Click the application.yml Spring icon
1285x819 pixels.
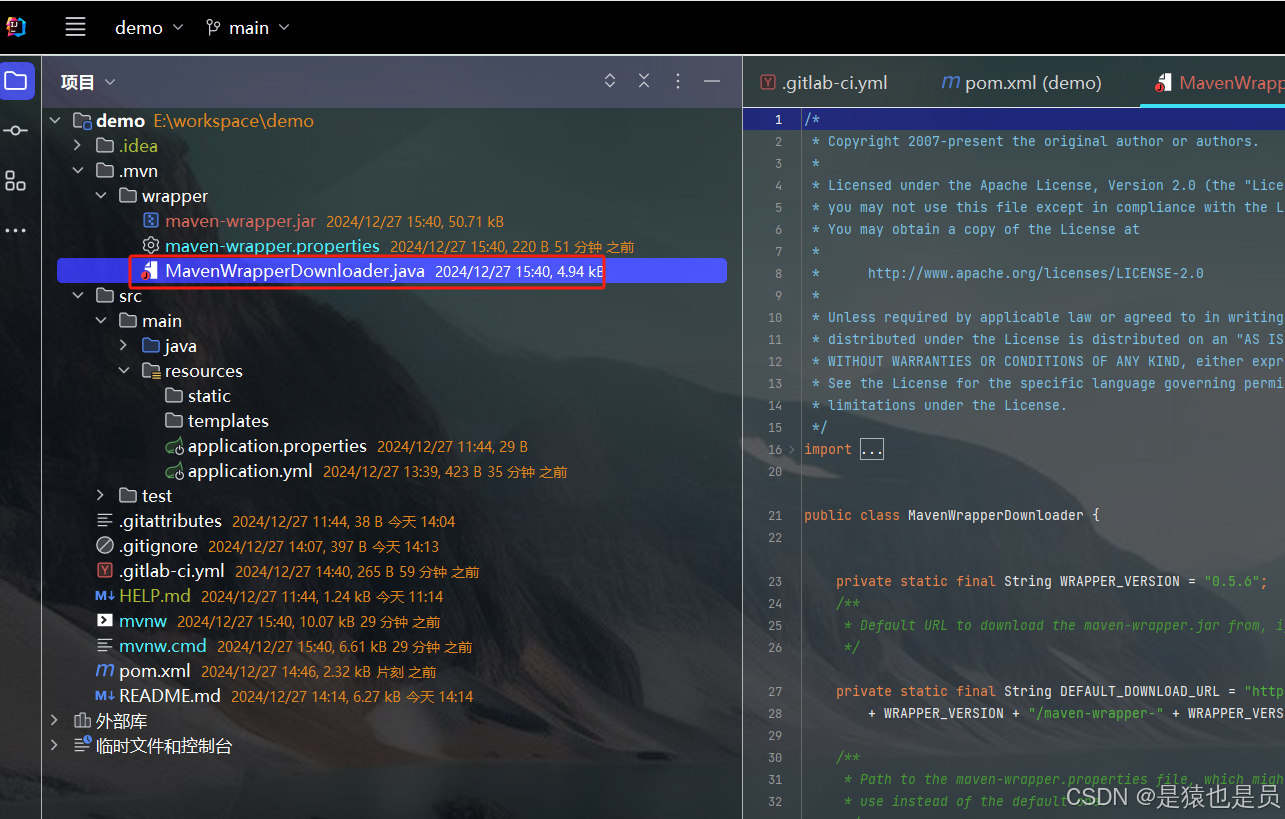click(174, 471)
